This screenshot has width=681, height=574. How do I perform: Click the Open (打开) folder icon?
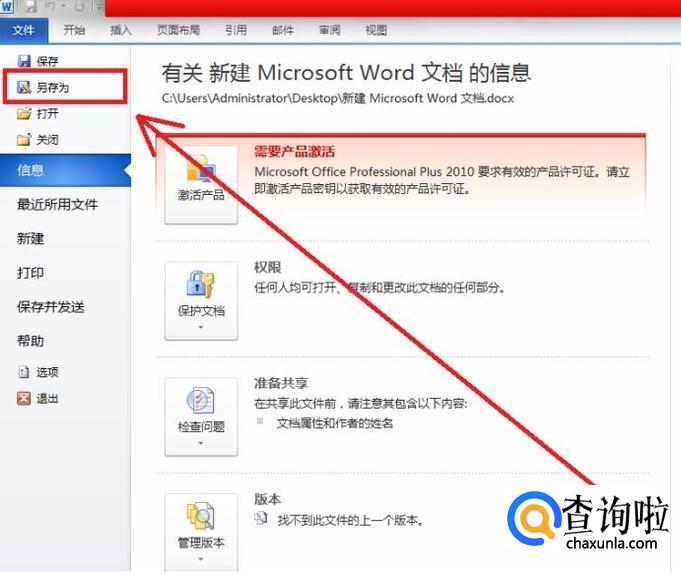click(x=24, y=113)
